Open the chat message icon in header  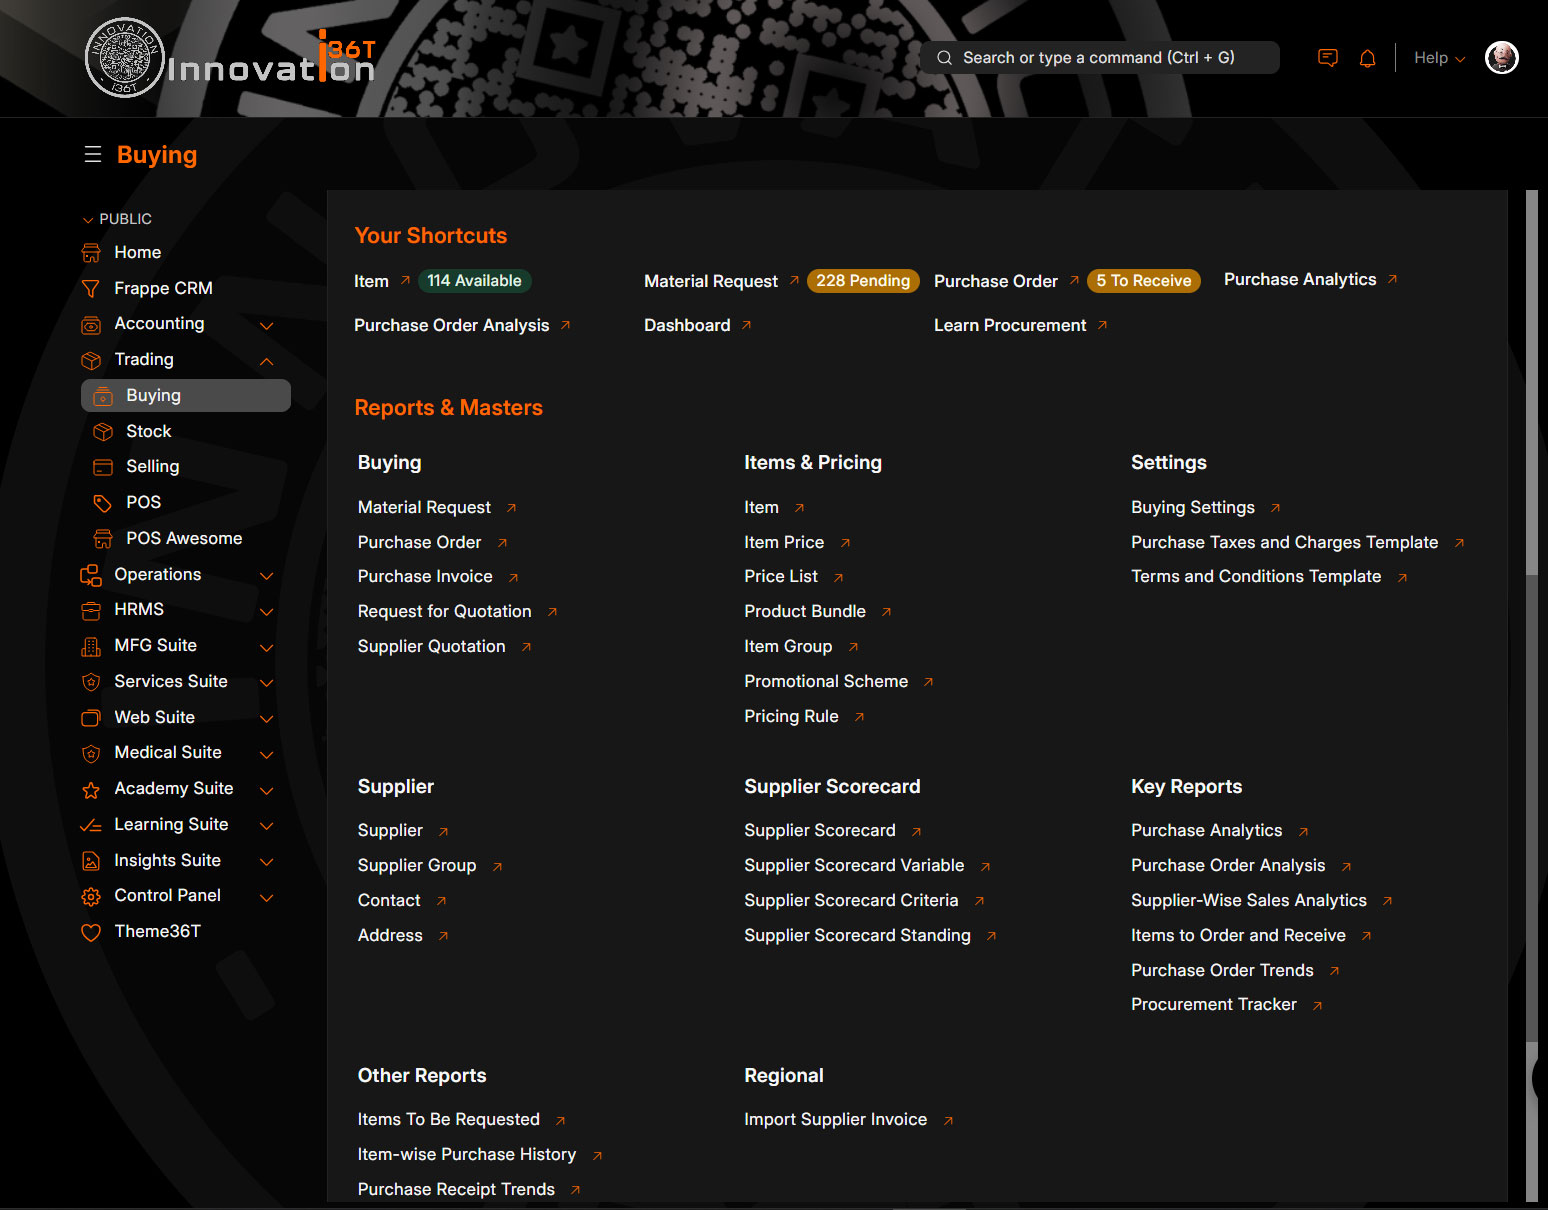point(1327,58)
